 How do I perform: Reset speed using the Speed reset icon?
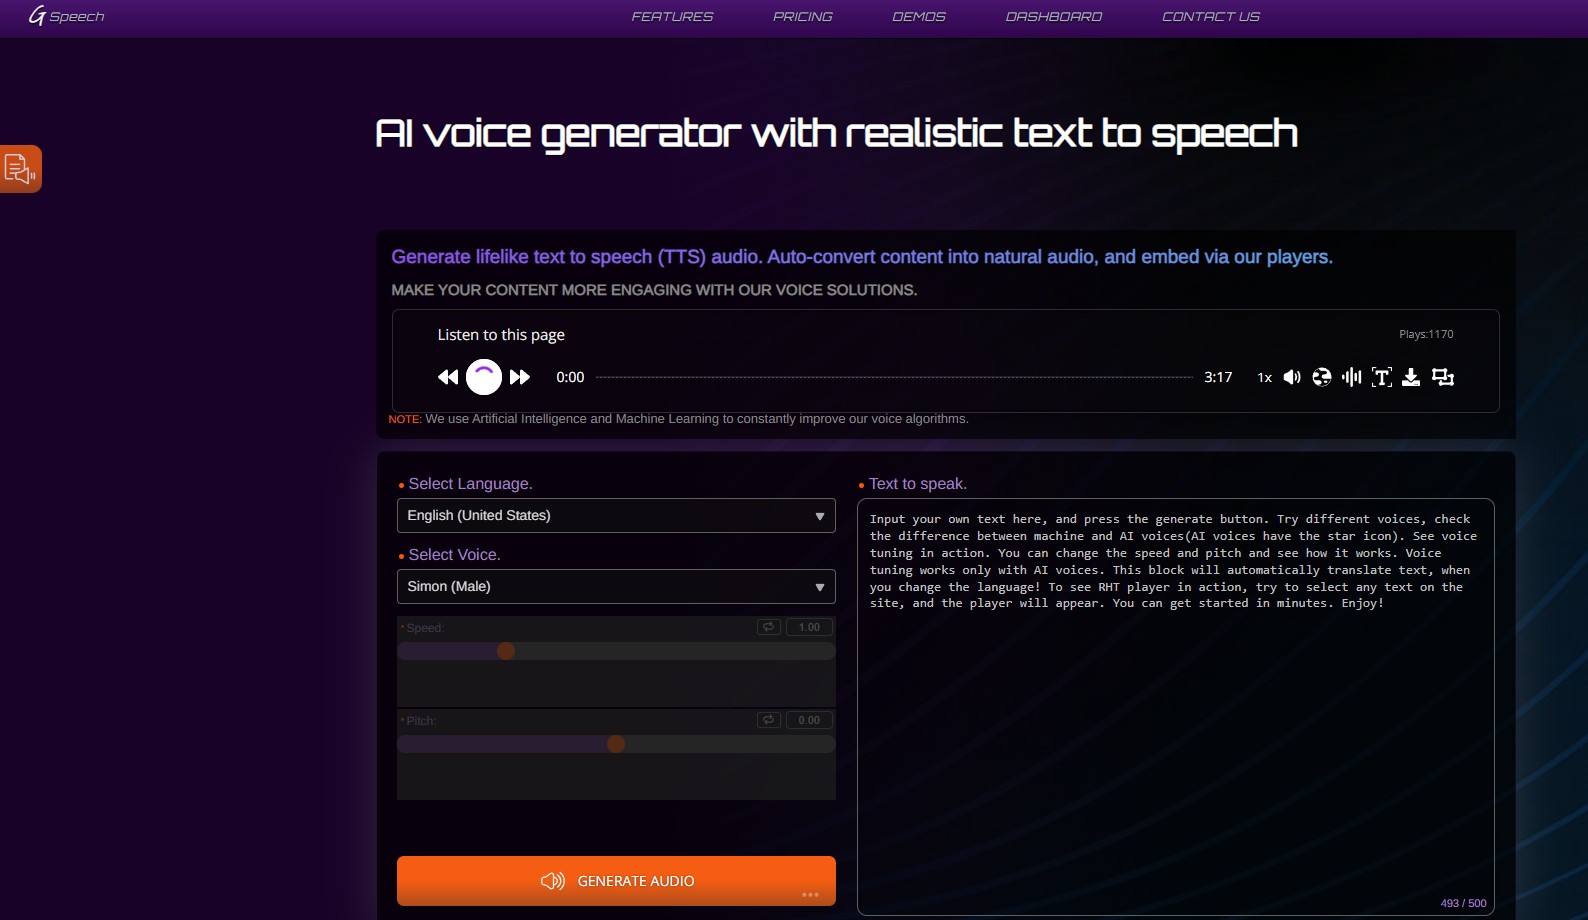768,627
